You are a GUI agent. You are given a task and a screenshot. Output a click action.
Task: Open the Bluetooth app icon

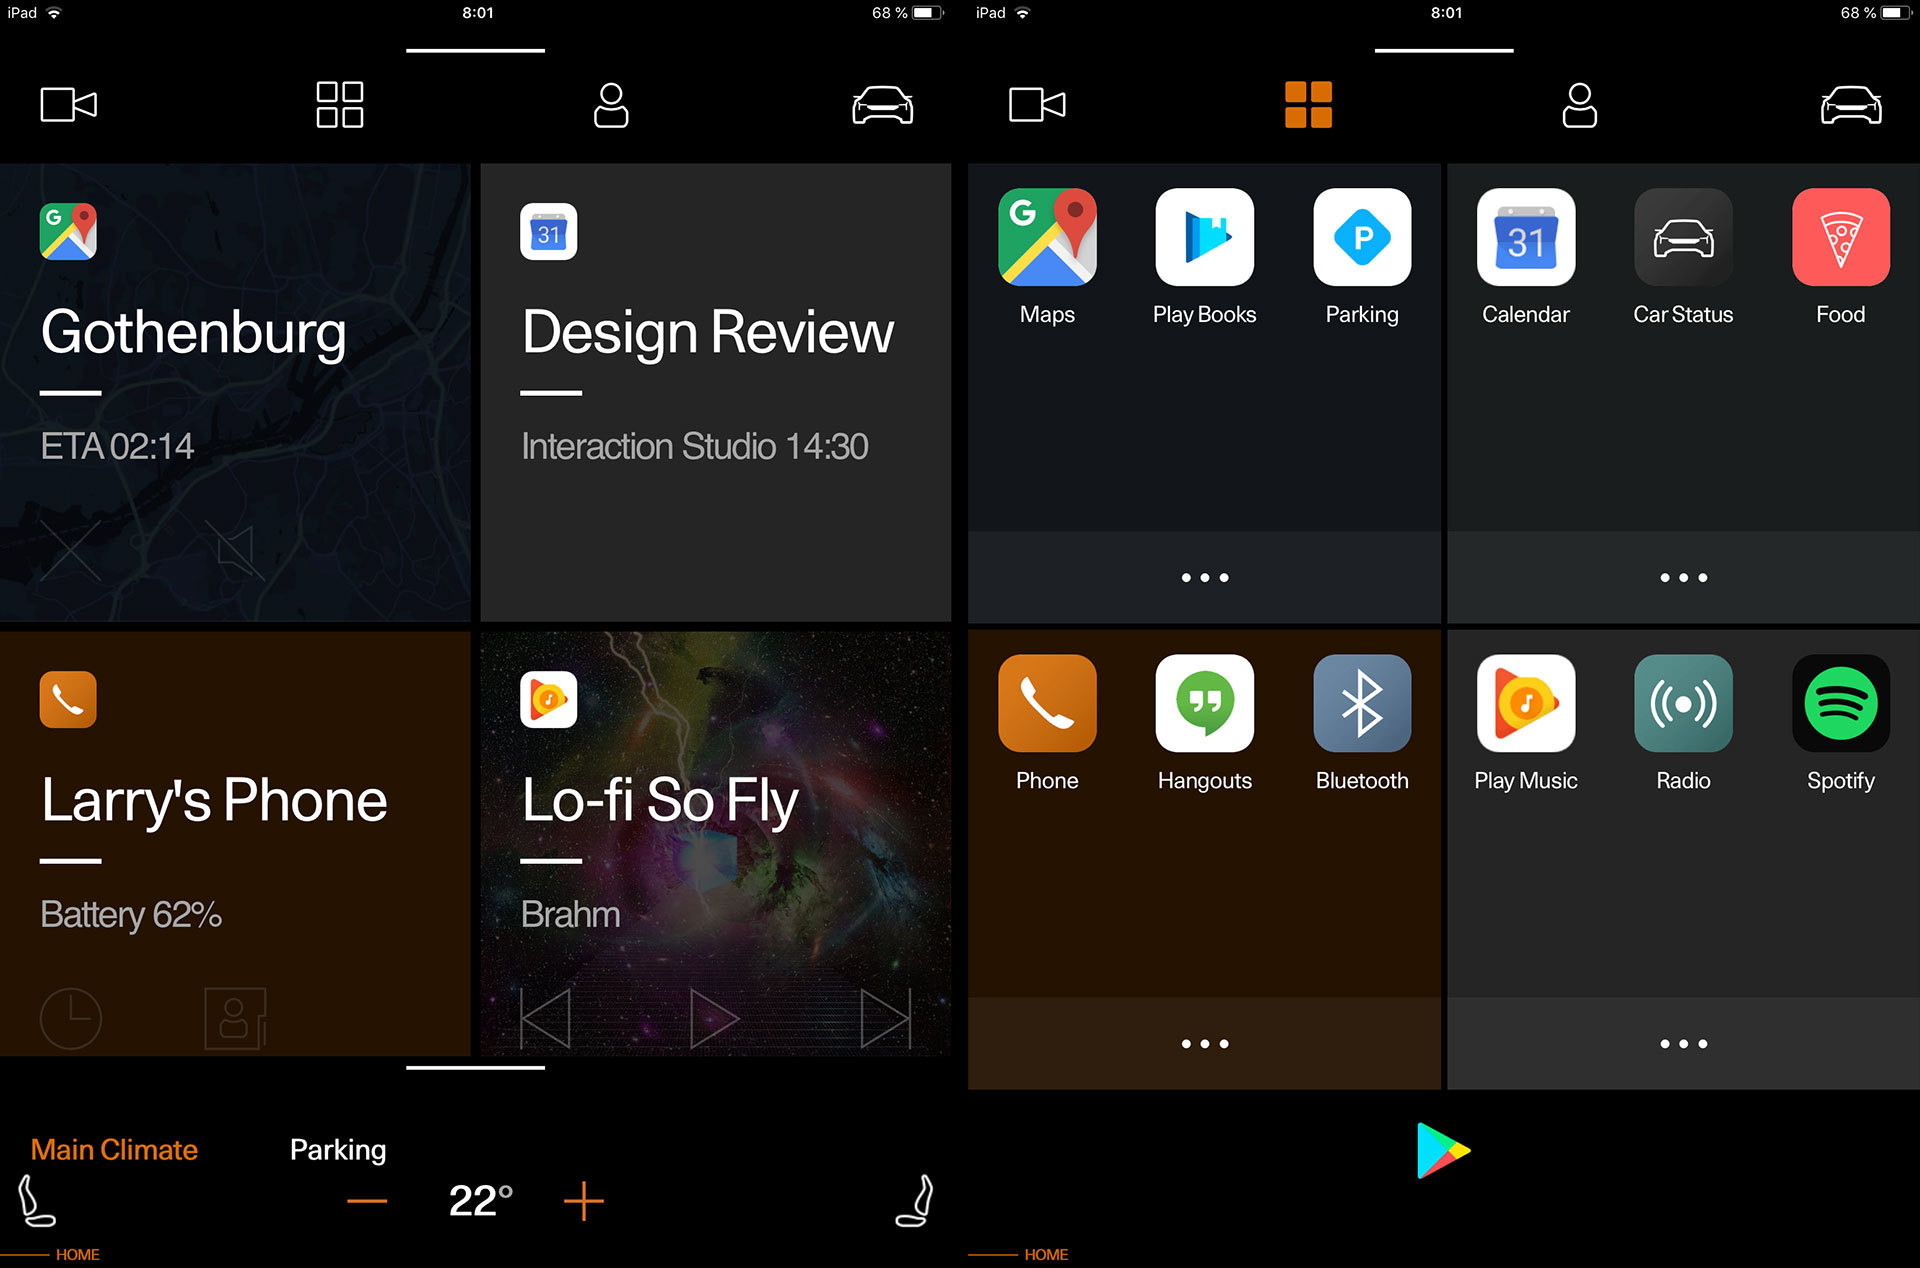[x=1362, y=704]
